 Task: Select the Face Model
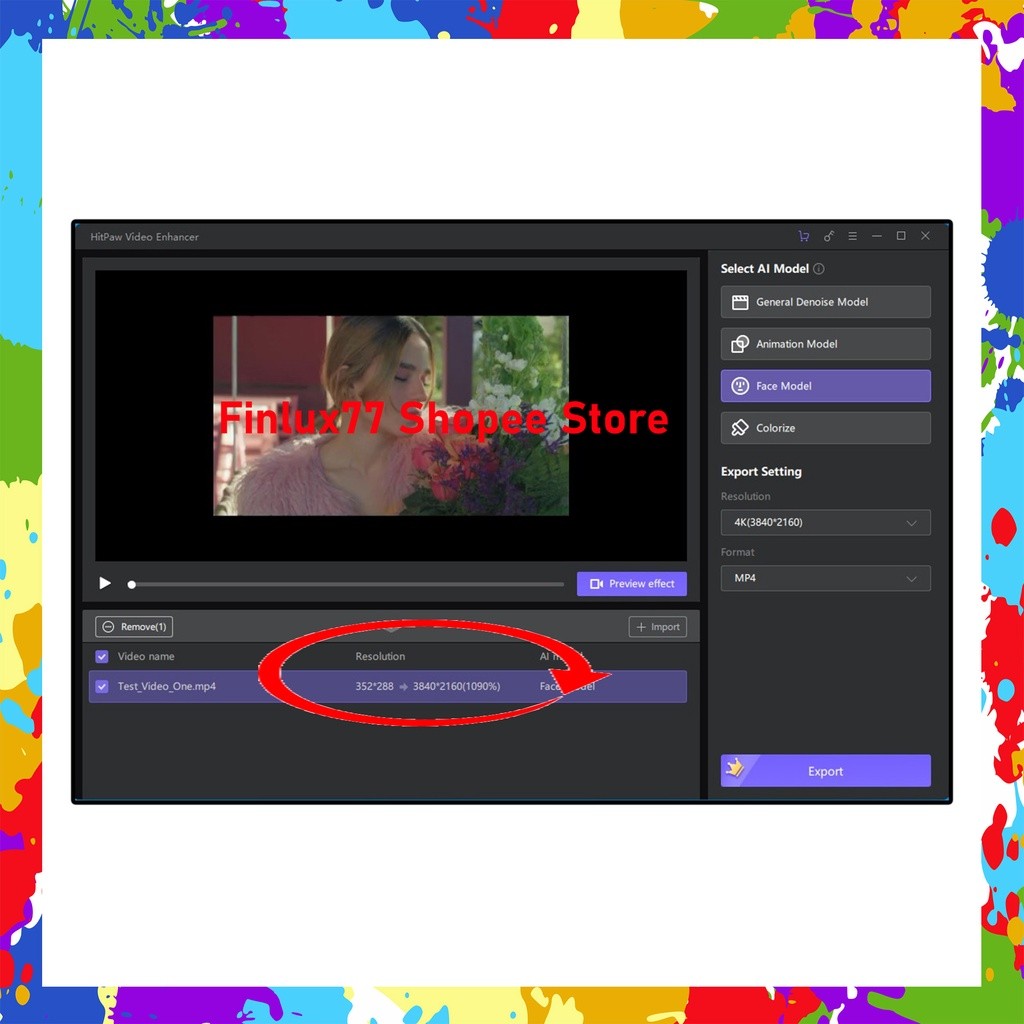tap(824, 385)
